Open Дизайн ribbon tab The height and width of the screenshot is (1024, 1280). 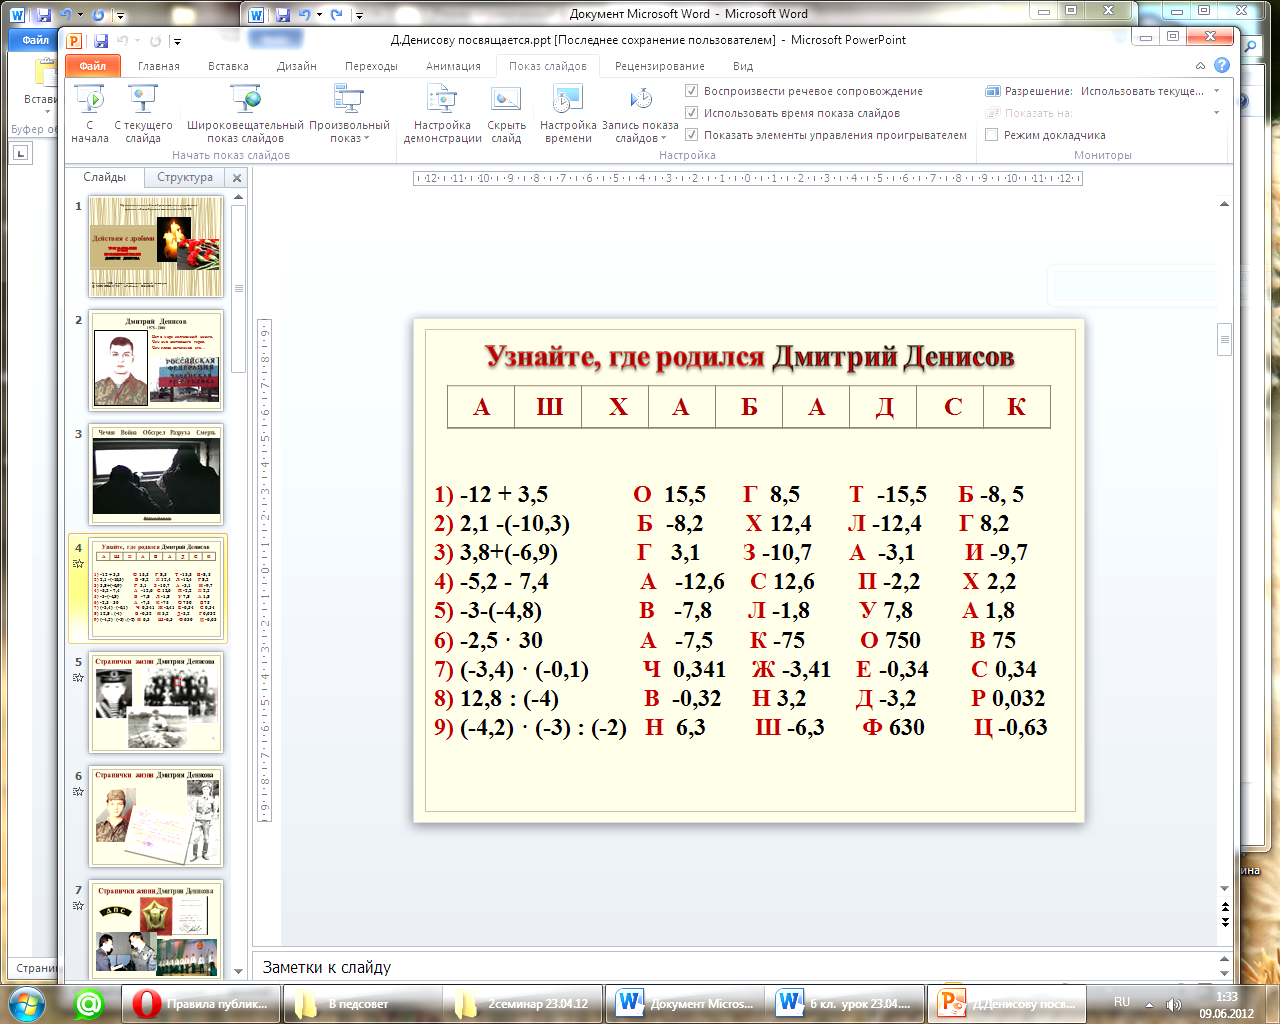coord(297,66)
